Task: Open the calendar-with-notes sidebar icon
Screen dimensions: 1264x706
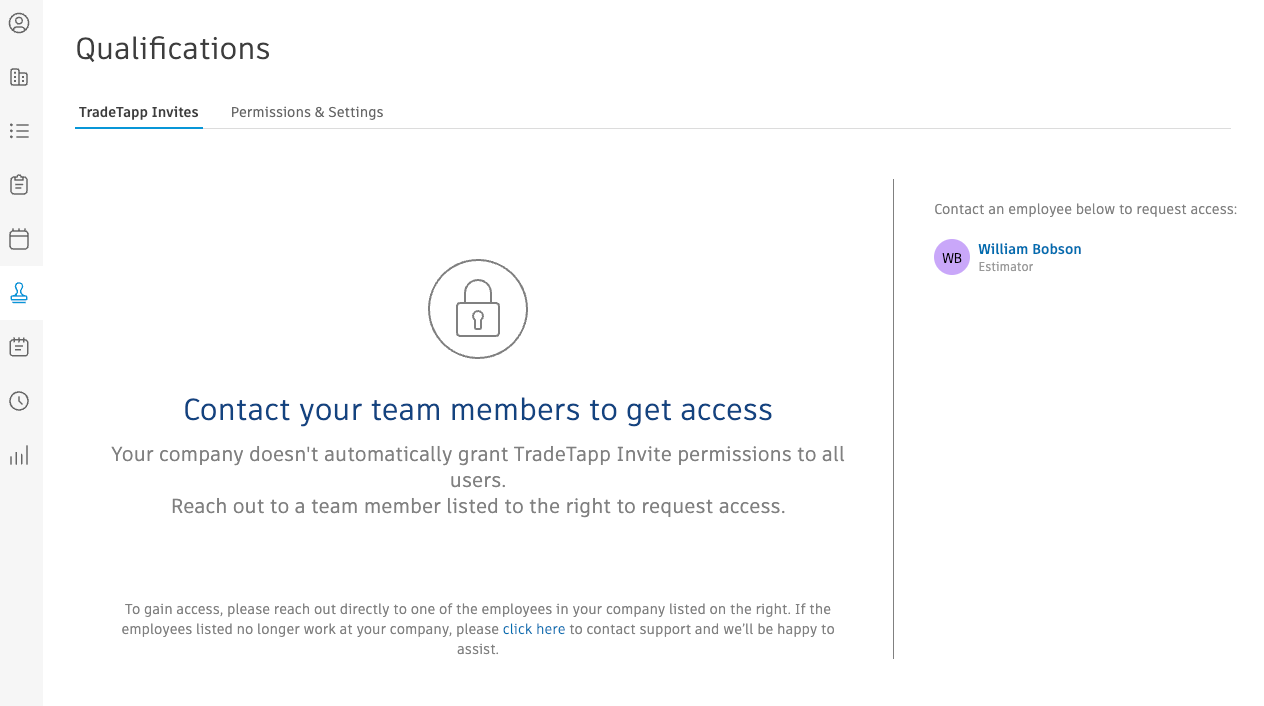Action: coord(19,347)
